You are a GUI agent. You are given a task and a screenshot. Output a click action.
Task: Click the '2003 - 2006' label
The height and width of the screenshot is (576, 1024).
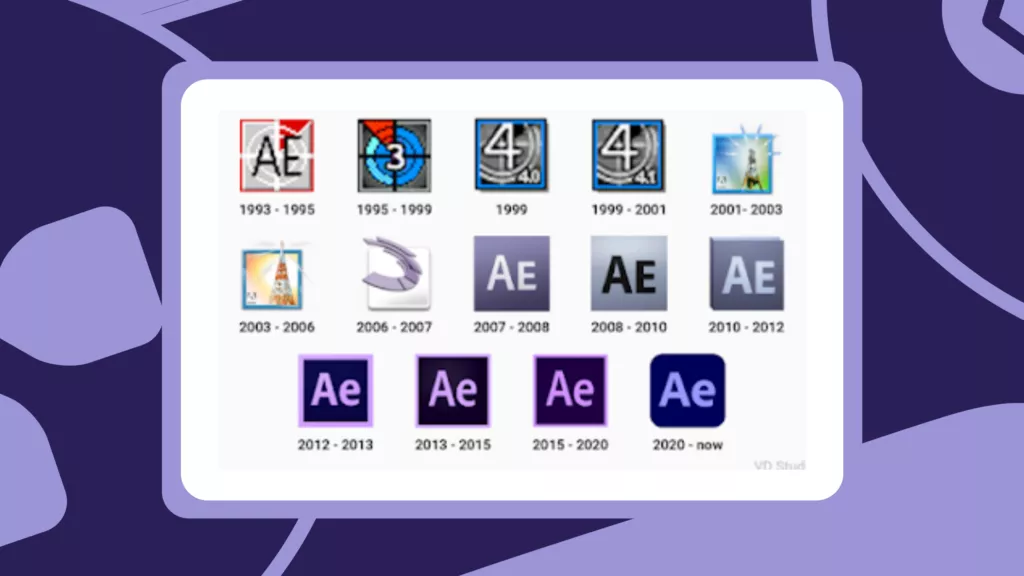pyautogui.click(x=277, y=327)
